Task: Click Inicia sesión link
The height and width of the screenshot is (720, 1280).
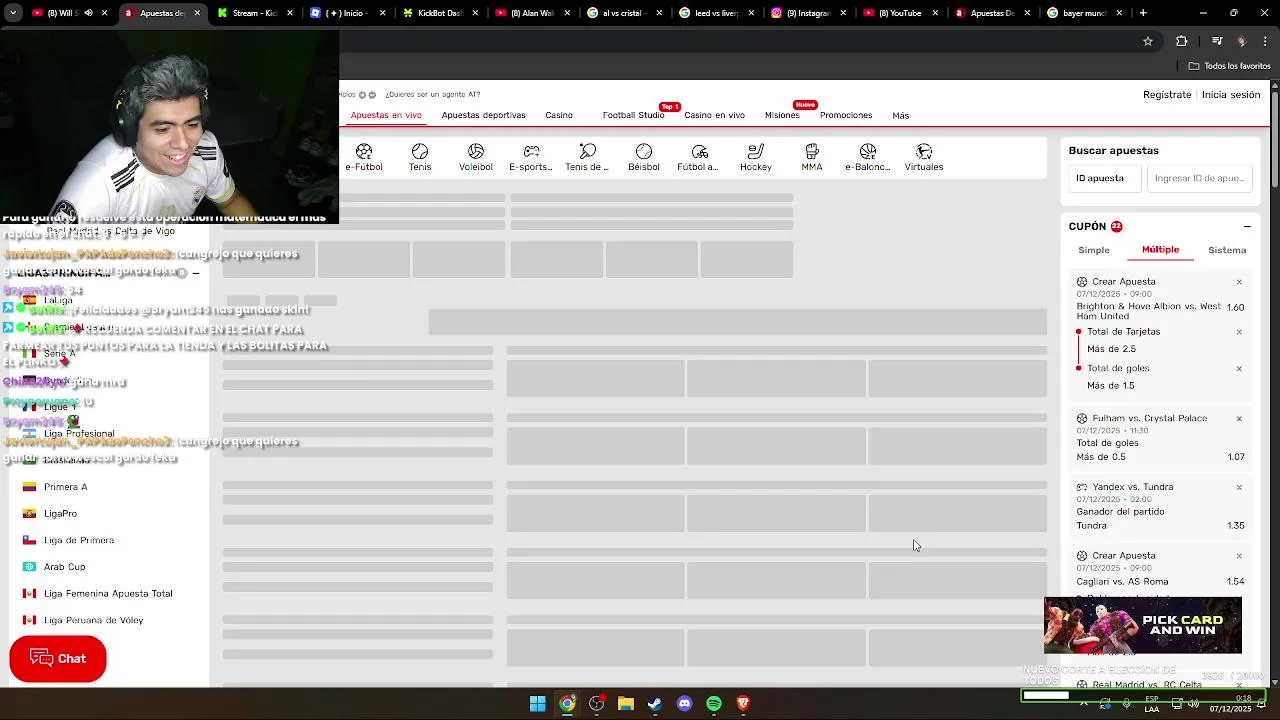Action: click(x=1231, y=95)
